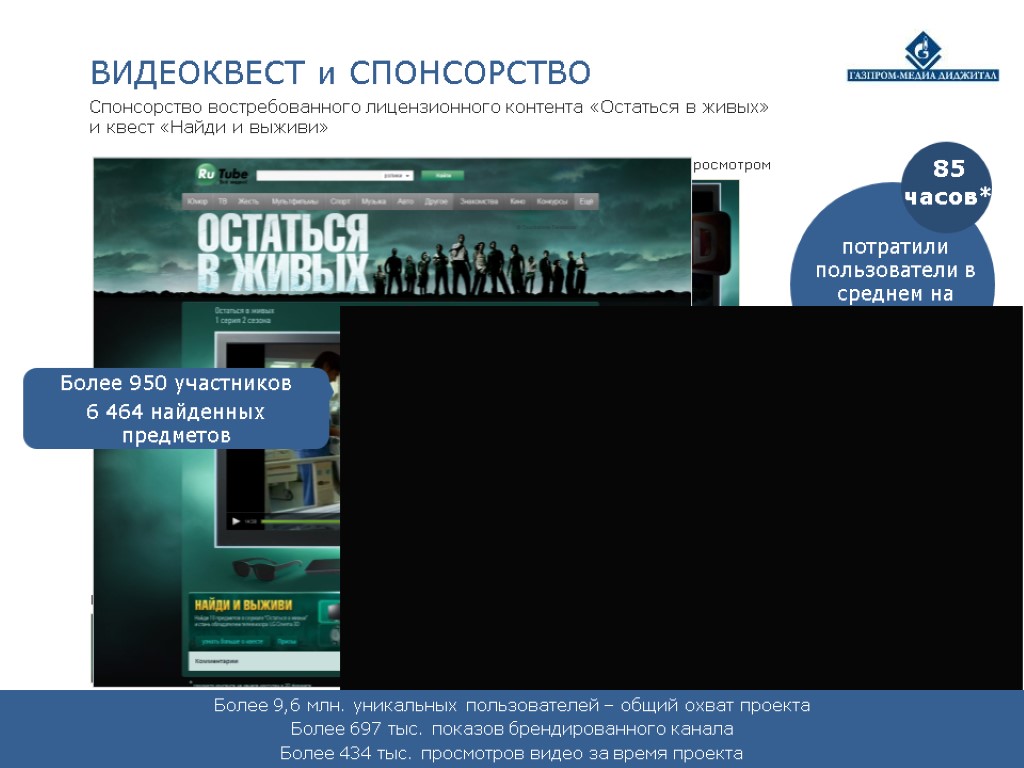Click the ВИДЕОКВЕСТ и СПОНСОРСТВО slide title

point(340,72)
